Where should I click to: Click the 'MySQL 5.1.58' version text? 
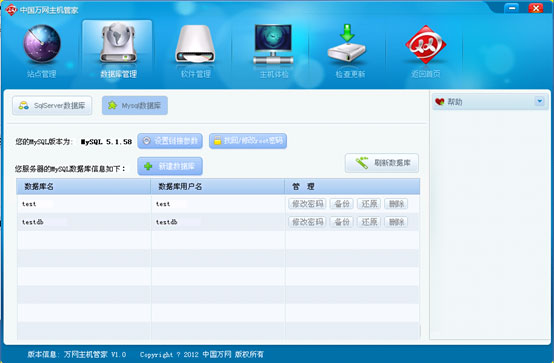click(x=106, y=142)
